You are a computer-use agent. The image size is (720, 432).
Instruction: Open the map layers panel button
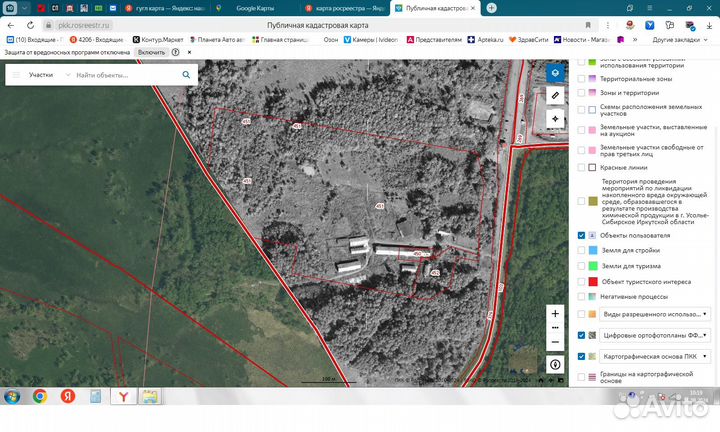click(555, 73)
